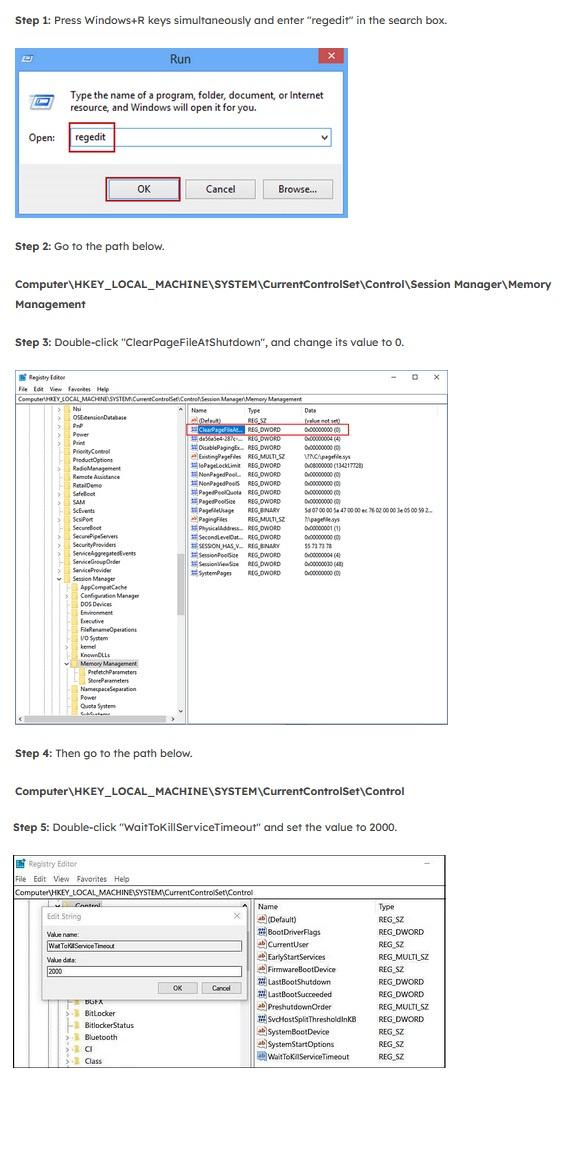Click the icon beside IoPageLockLimit value
Image resolution: width=567 pixels, height=1159 pixels.
pos(194,466)
